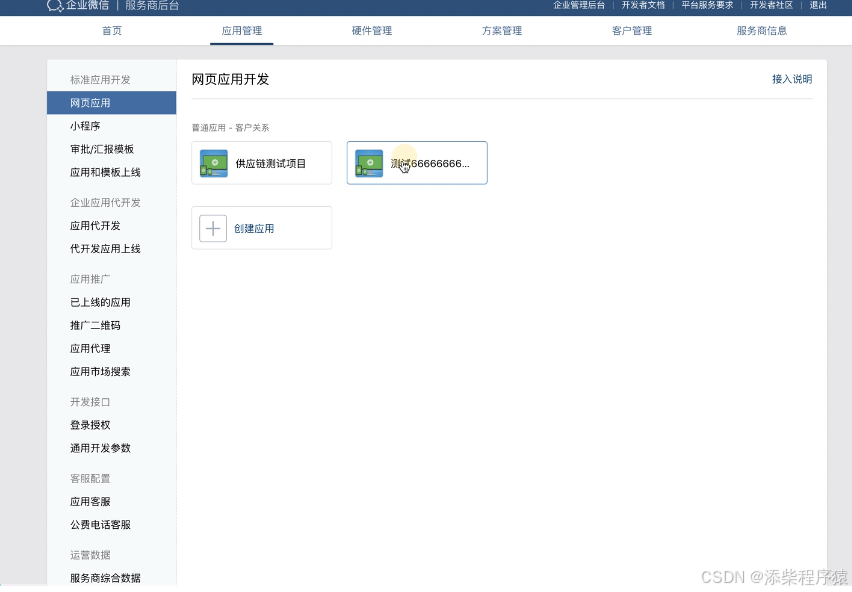Click the 企业微信 logo icon

(55, 5)
